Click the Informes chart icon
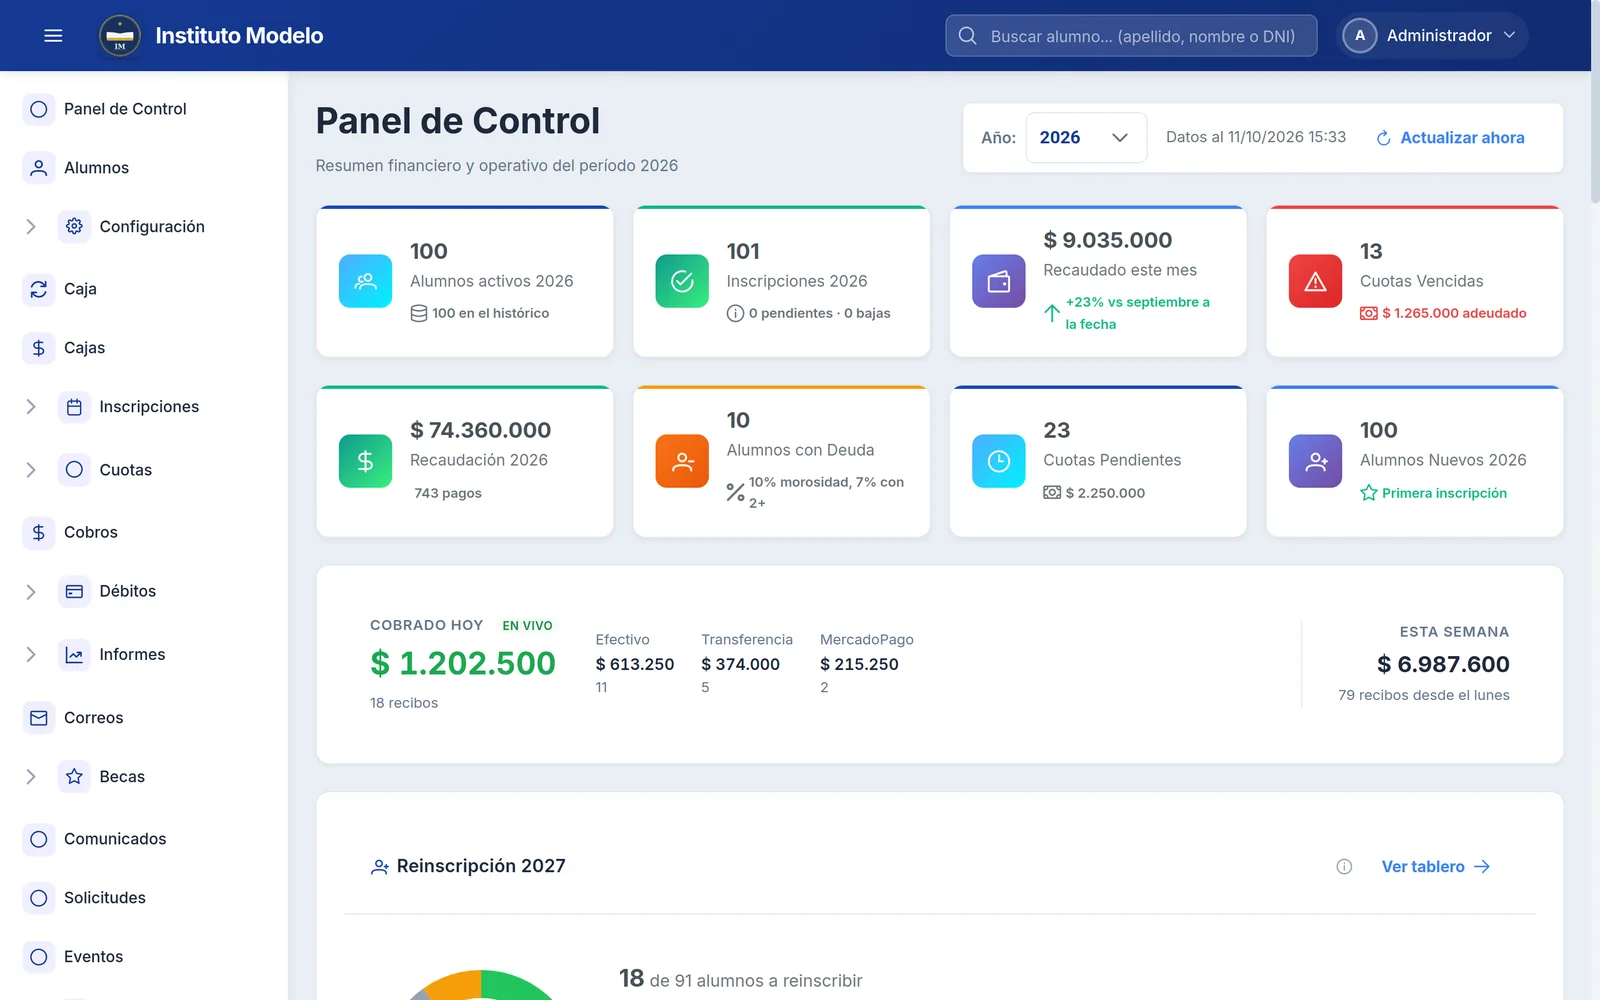Viewport: 1600px width, 1000px height. click(x=74, y=655)
